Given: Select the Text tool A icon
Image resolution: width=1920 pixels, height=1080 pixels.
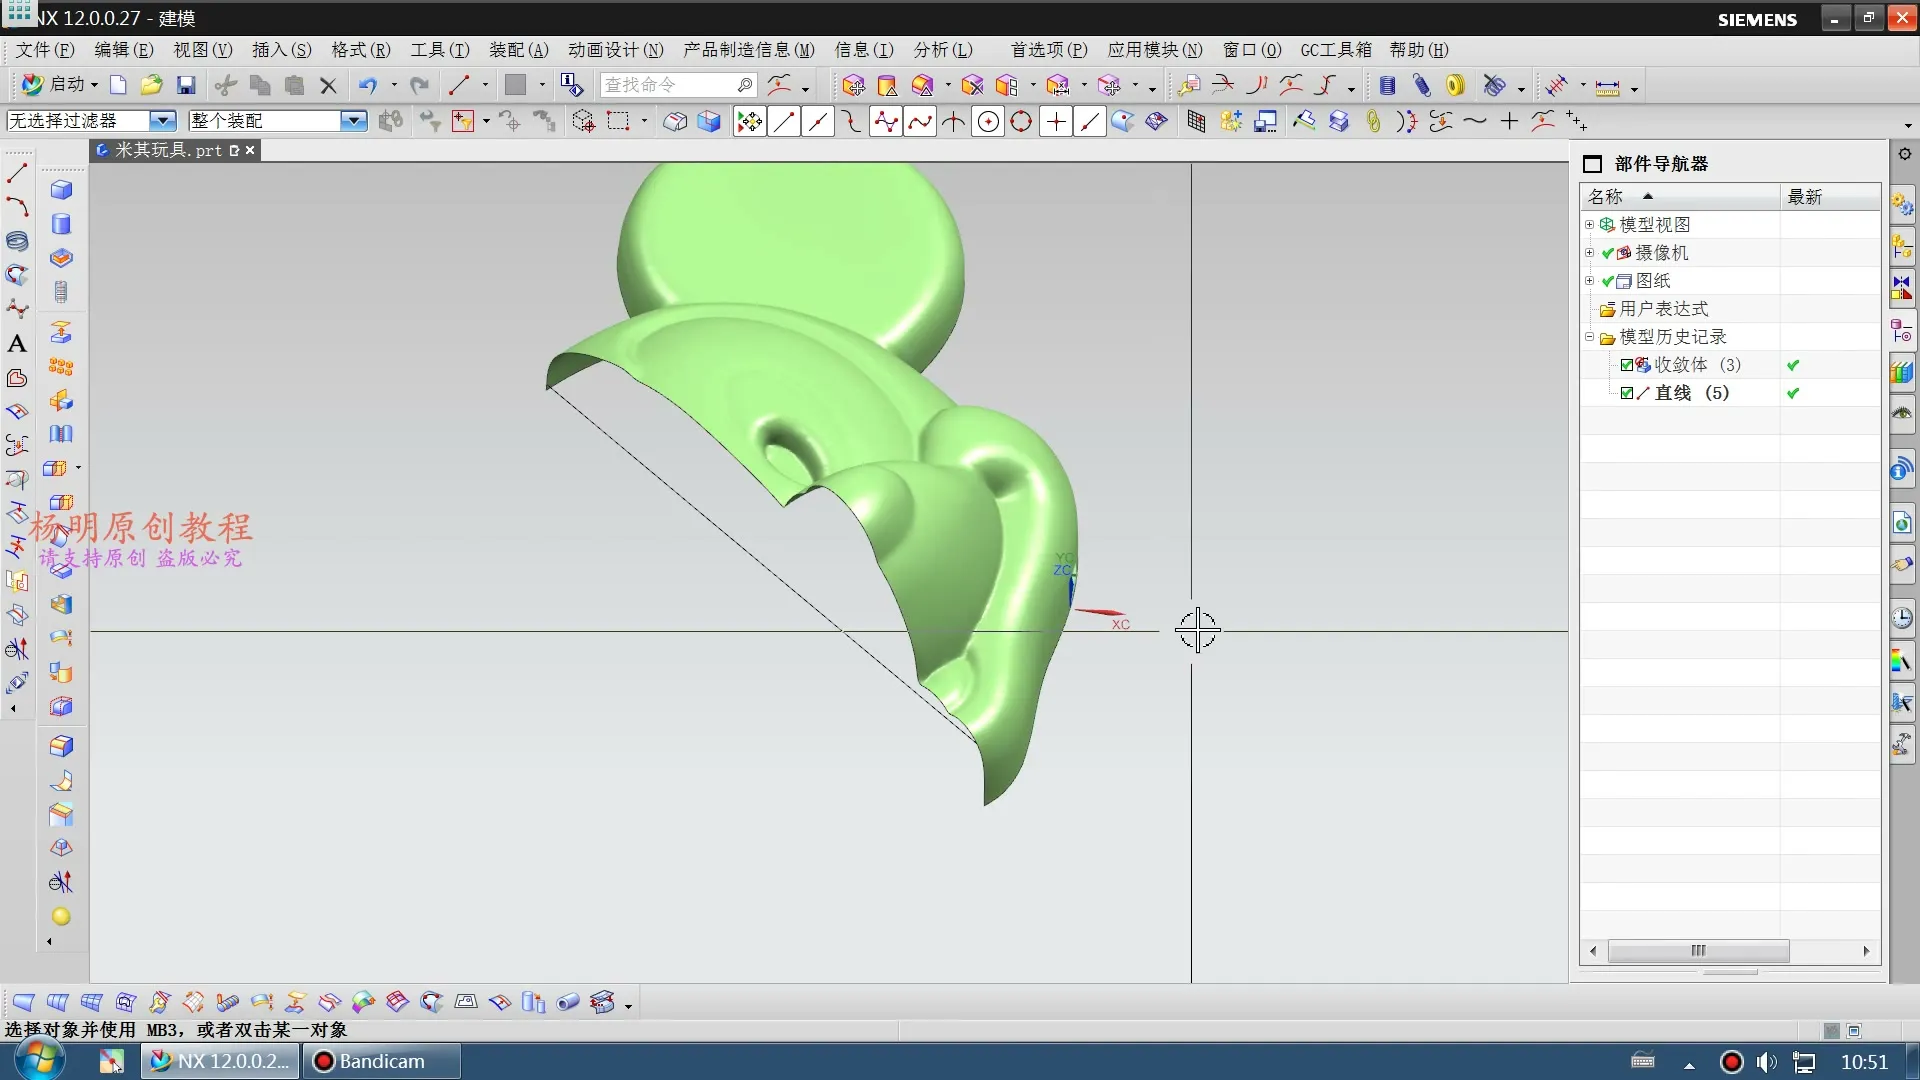Looking at the screenshot, I should (17, 344).
